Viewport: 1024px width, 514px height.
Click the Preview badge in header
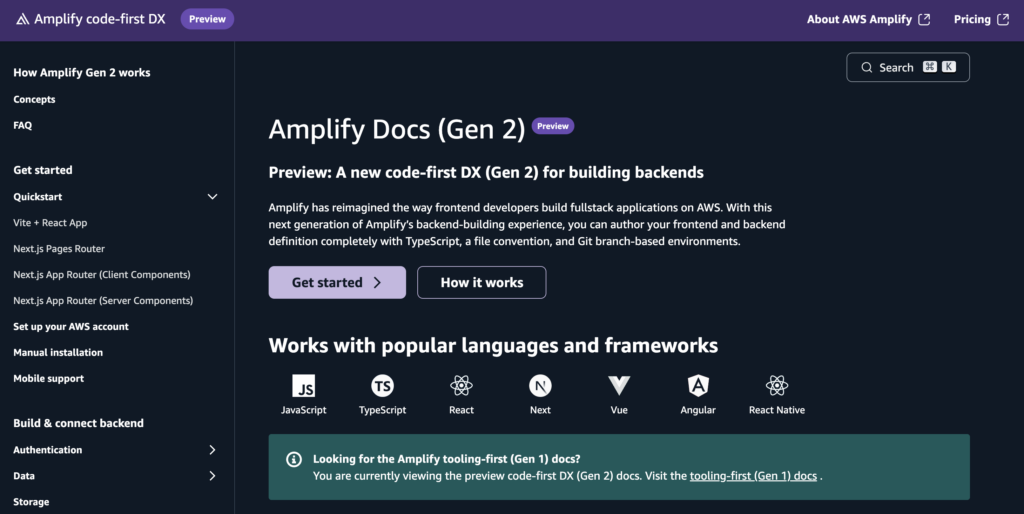(x=207, y=19)
